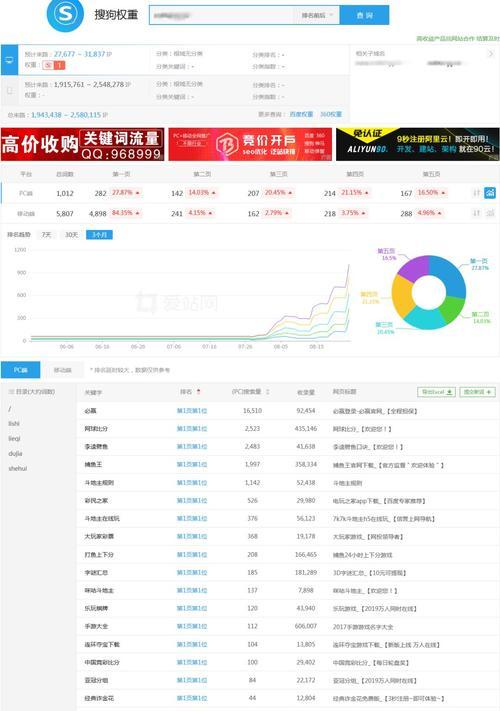The width and height of the screenshot is (500, 711).
Task: Select the lishi directory
Action: 14,424
